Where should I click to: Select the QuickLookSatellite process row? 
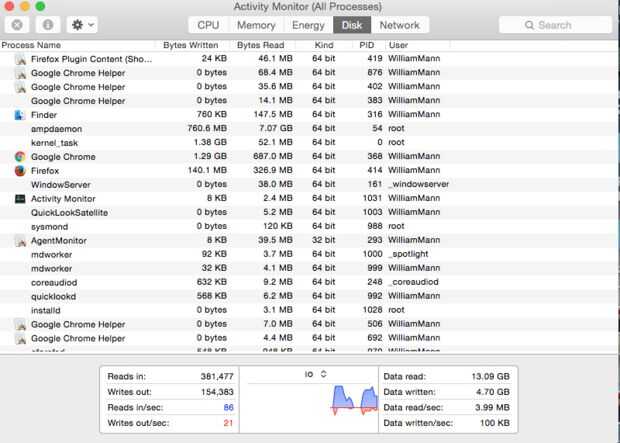coord(308,213)
